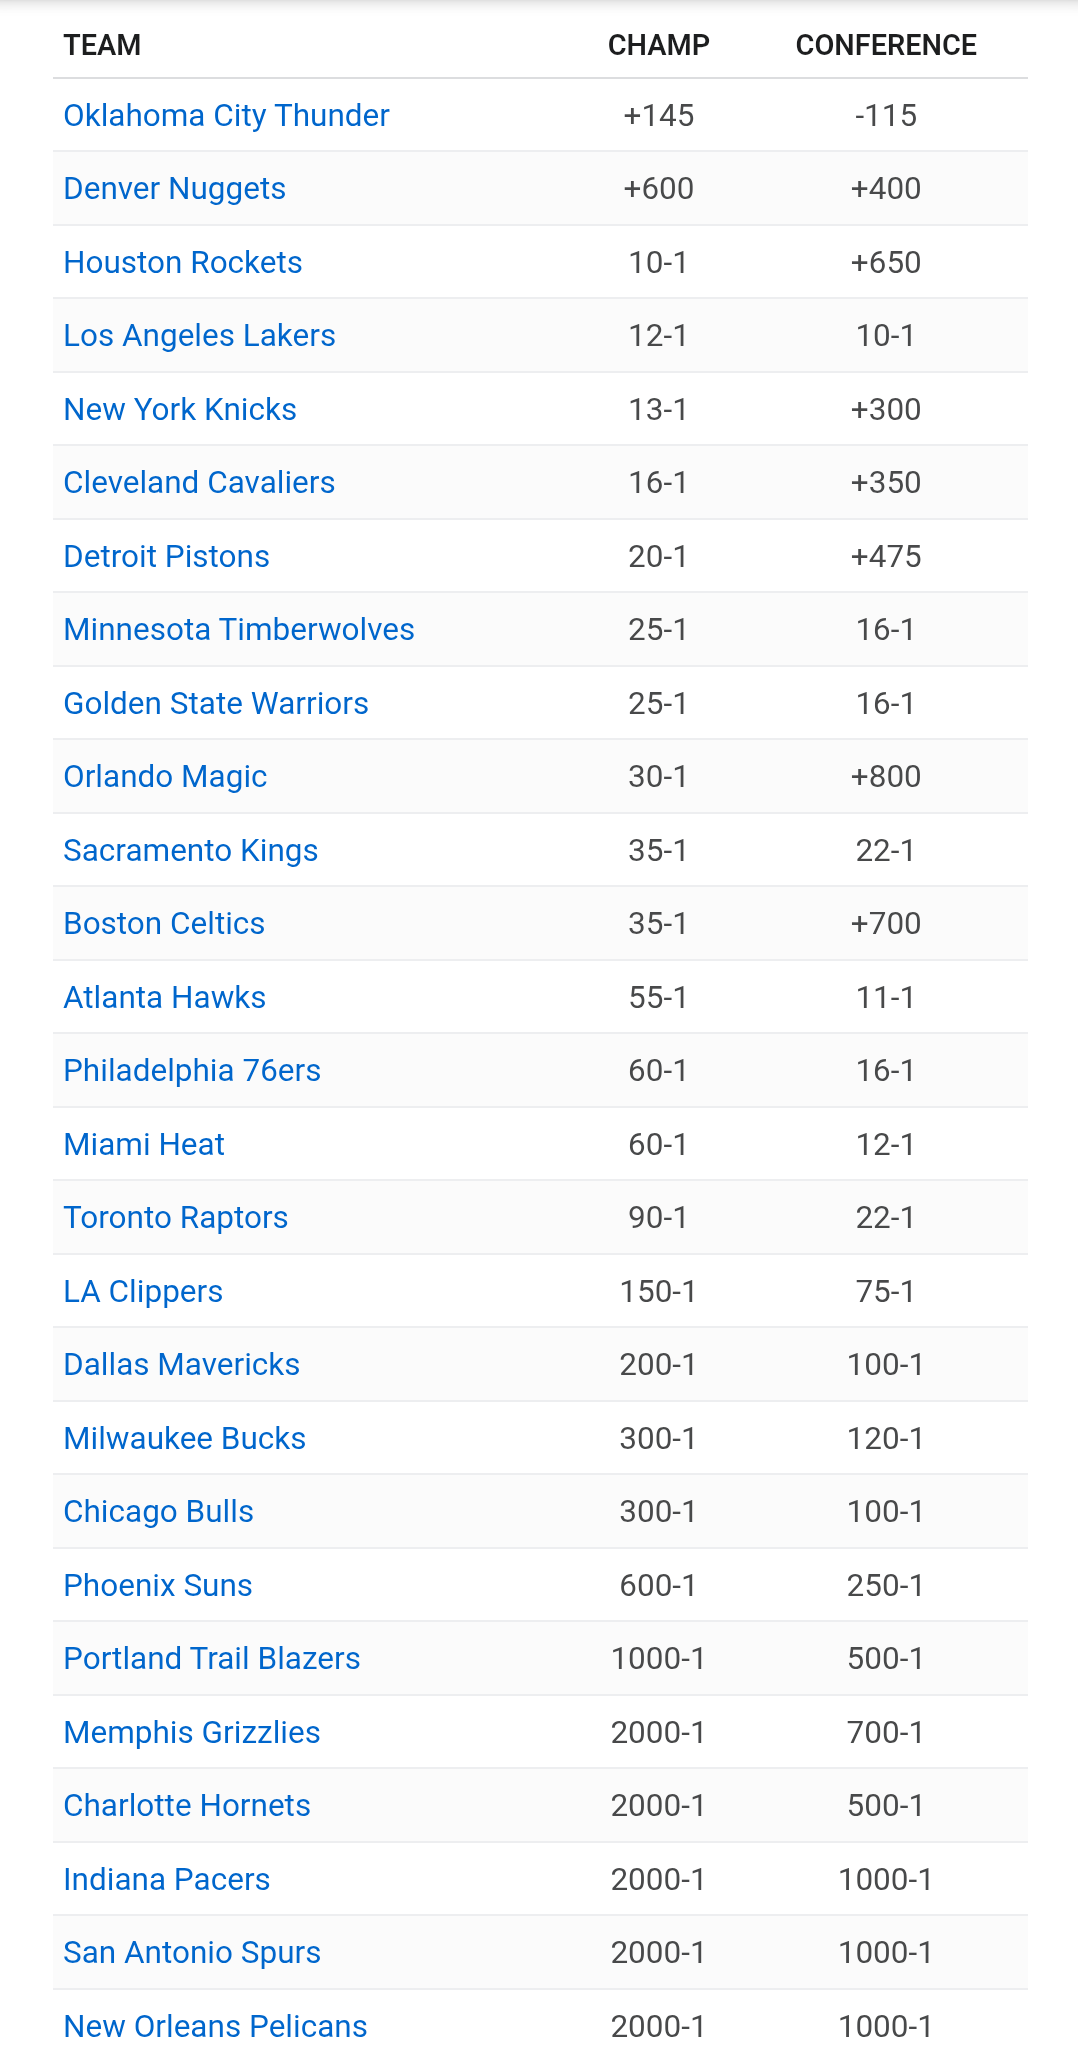This screenshot has width=1078, height=2051.
Task: Click the CHAMP column header
Action: click(658, 45)
